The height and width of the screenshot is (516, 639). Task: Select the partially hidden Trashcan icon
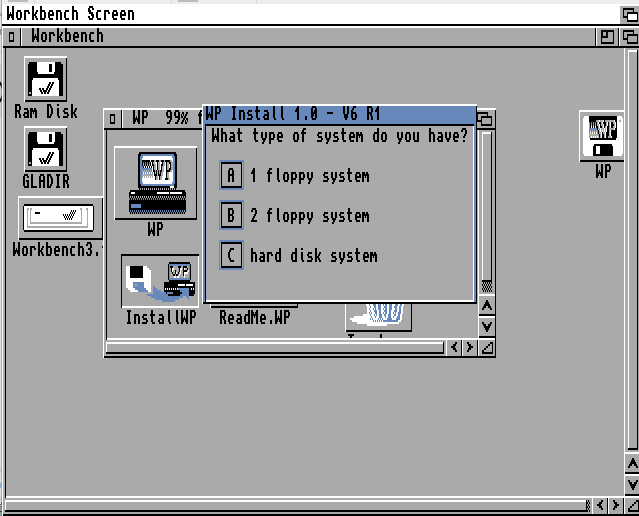(378, 316)
